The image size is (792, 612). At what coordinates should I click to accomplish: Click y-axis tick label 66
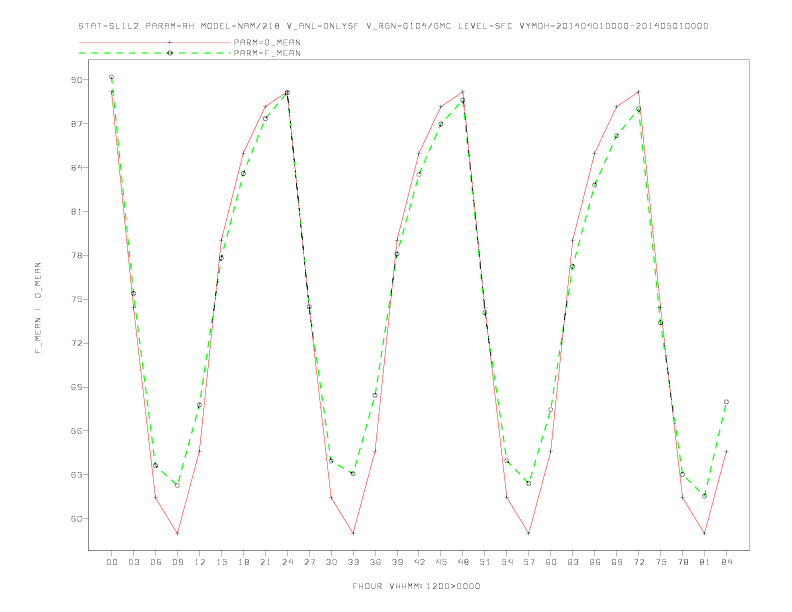pyautogui.click(x=77, y=431)
